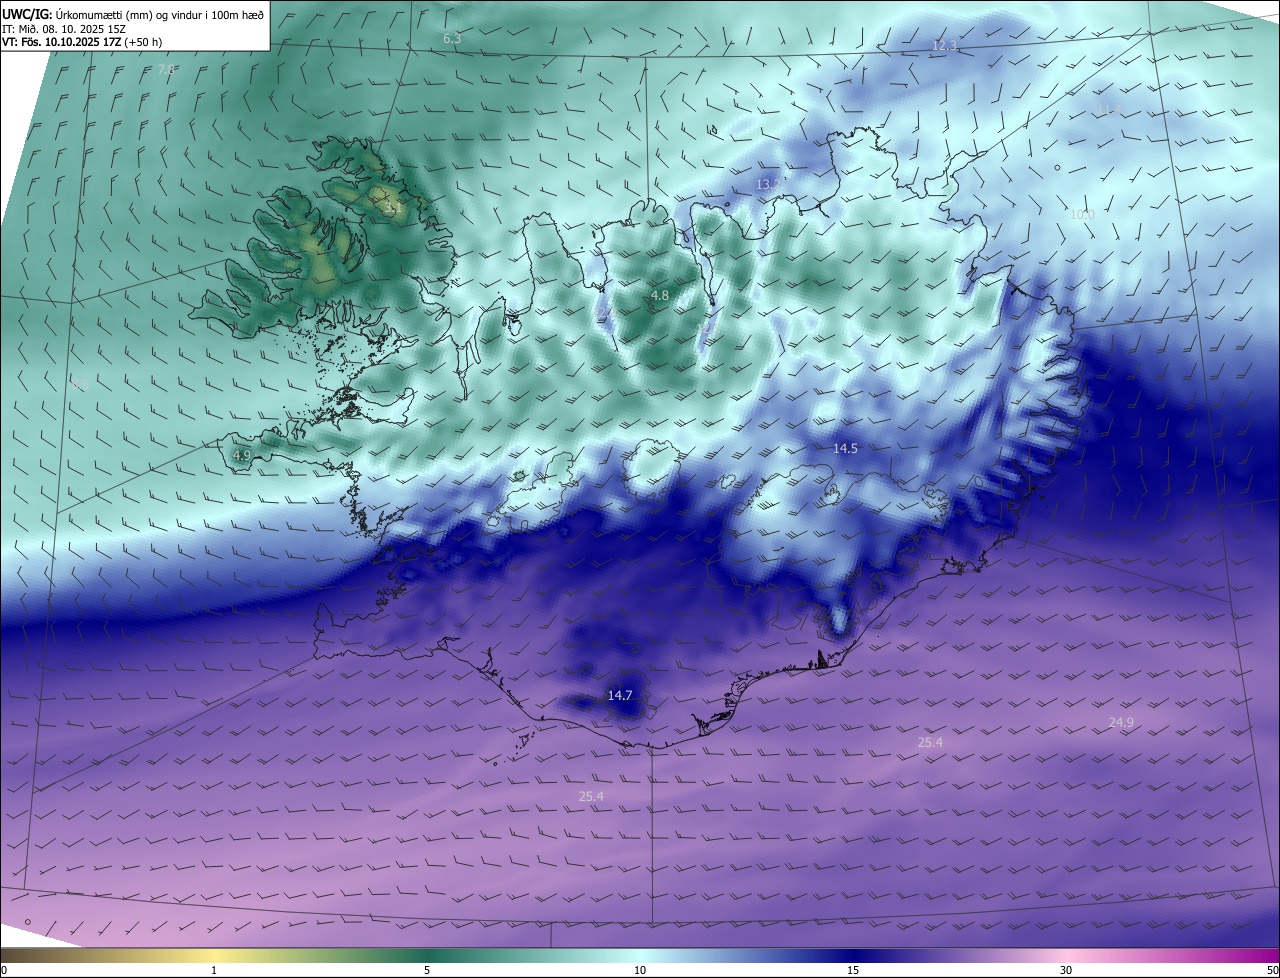1280x978 pixels.
Task: Click the 4.9 value label
Action: tap(241, 455)
